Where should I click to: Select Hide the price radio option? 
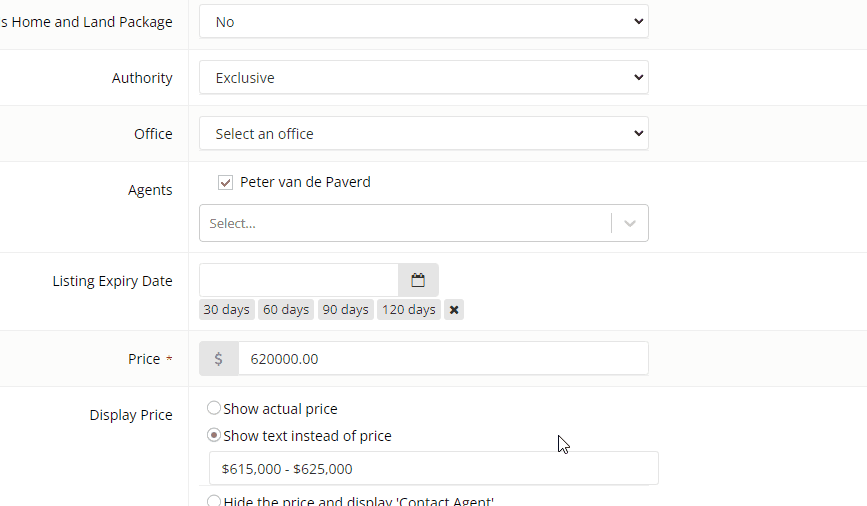coord(214,501)
